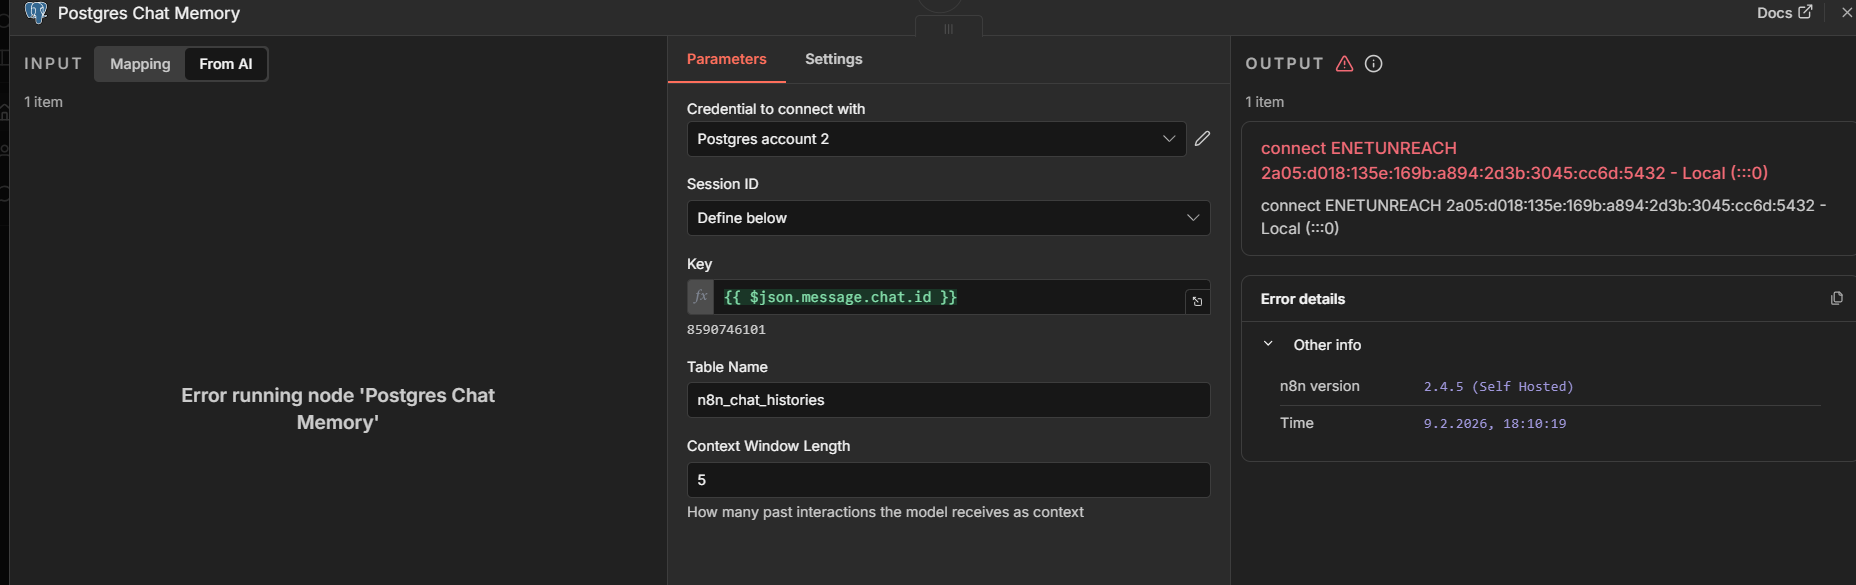Click the pencil icon to edit credential
Image resolution: width=1856 pixels, height=585 pixels.
[x=1202, y=139]
